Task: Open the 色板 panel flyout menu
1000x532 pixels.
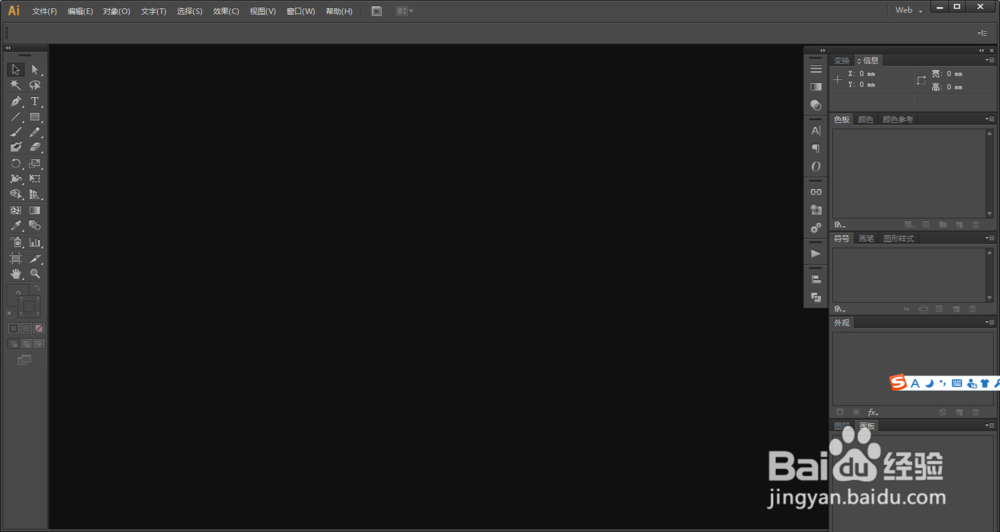Action: 989,119
